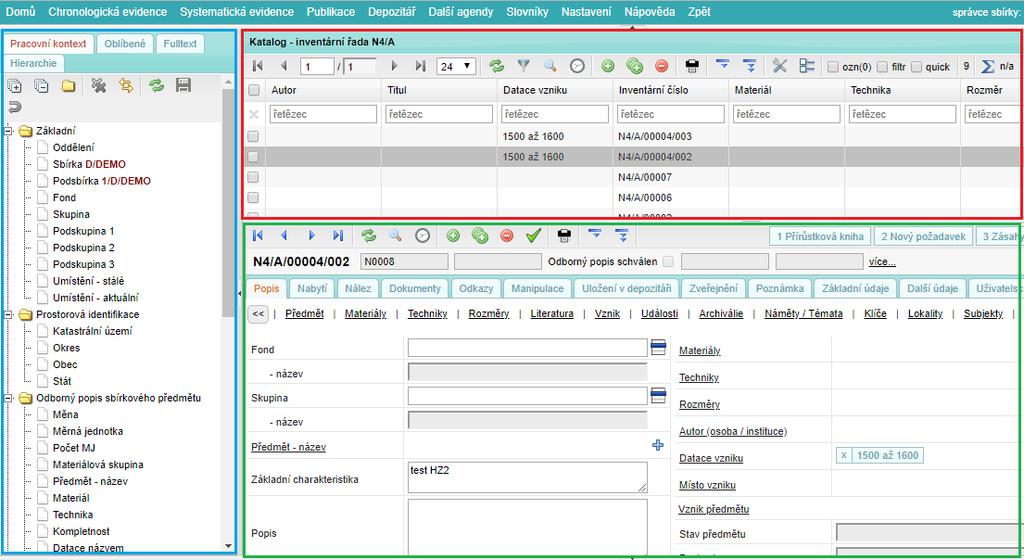The height and width of the screenshot is (560, 1024).
Task: Check the row N4/A/00004/002 checkbox
Action: click(253, 157)
